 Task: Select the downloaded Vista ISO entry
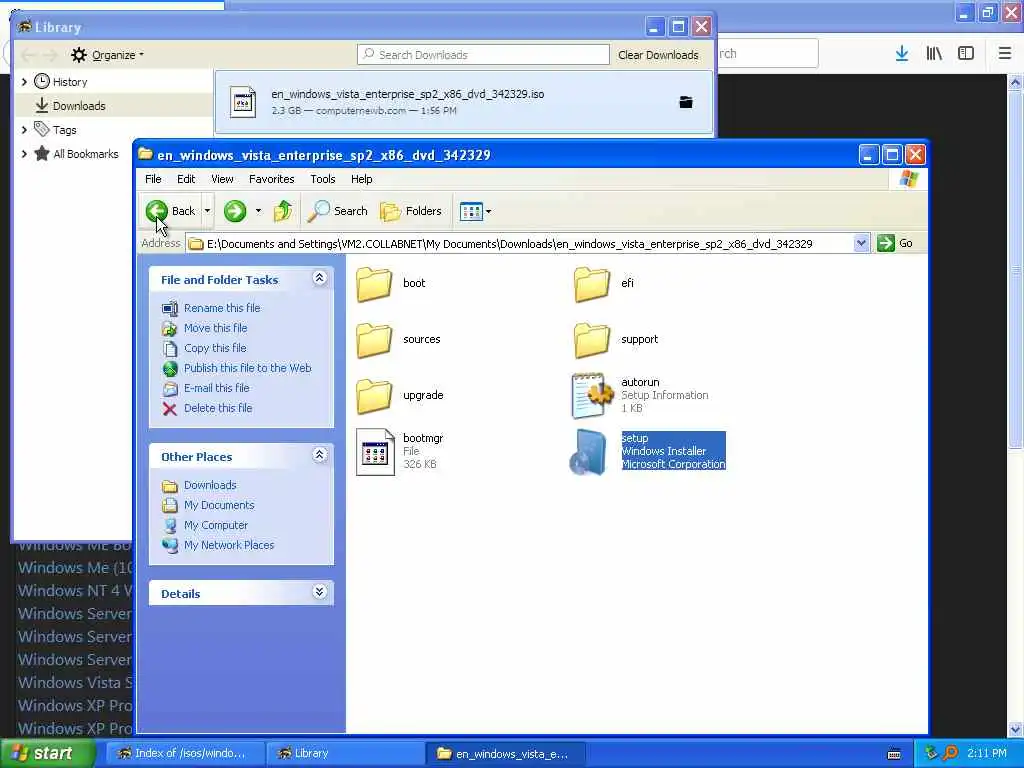[x=464, y=102]
